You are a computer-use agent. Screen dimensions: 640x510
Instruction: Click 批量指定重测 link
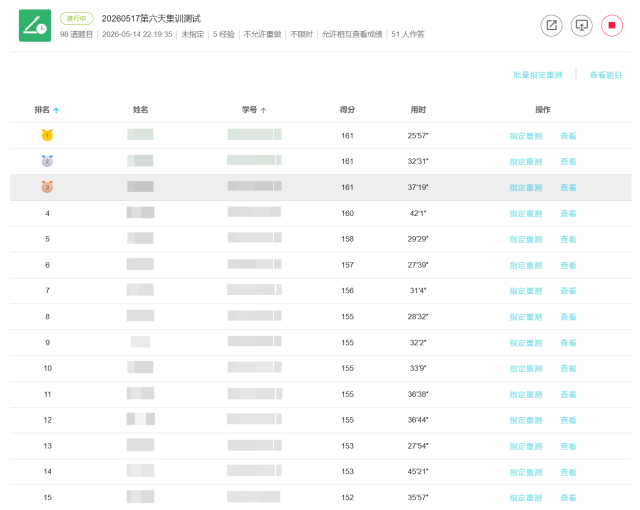(538, 75)
